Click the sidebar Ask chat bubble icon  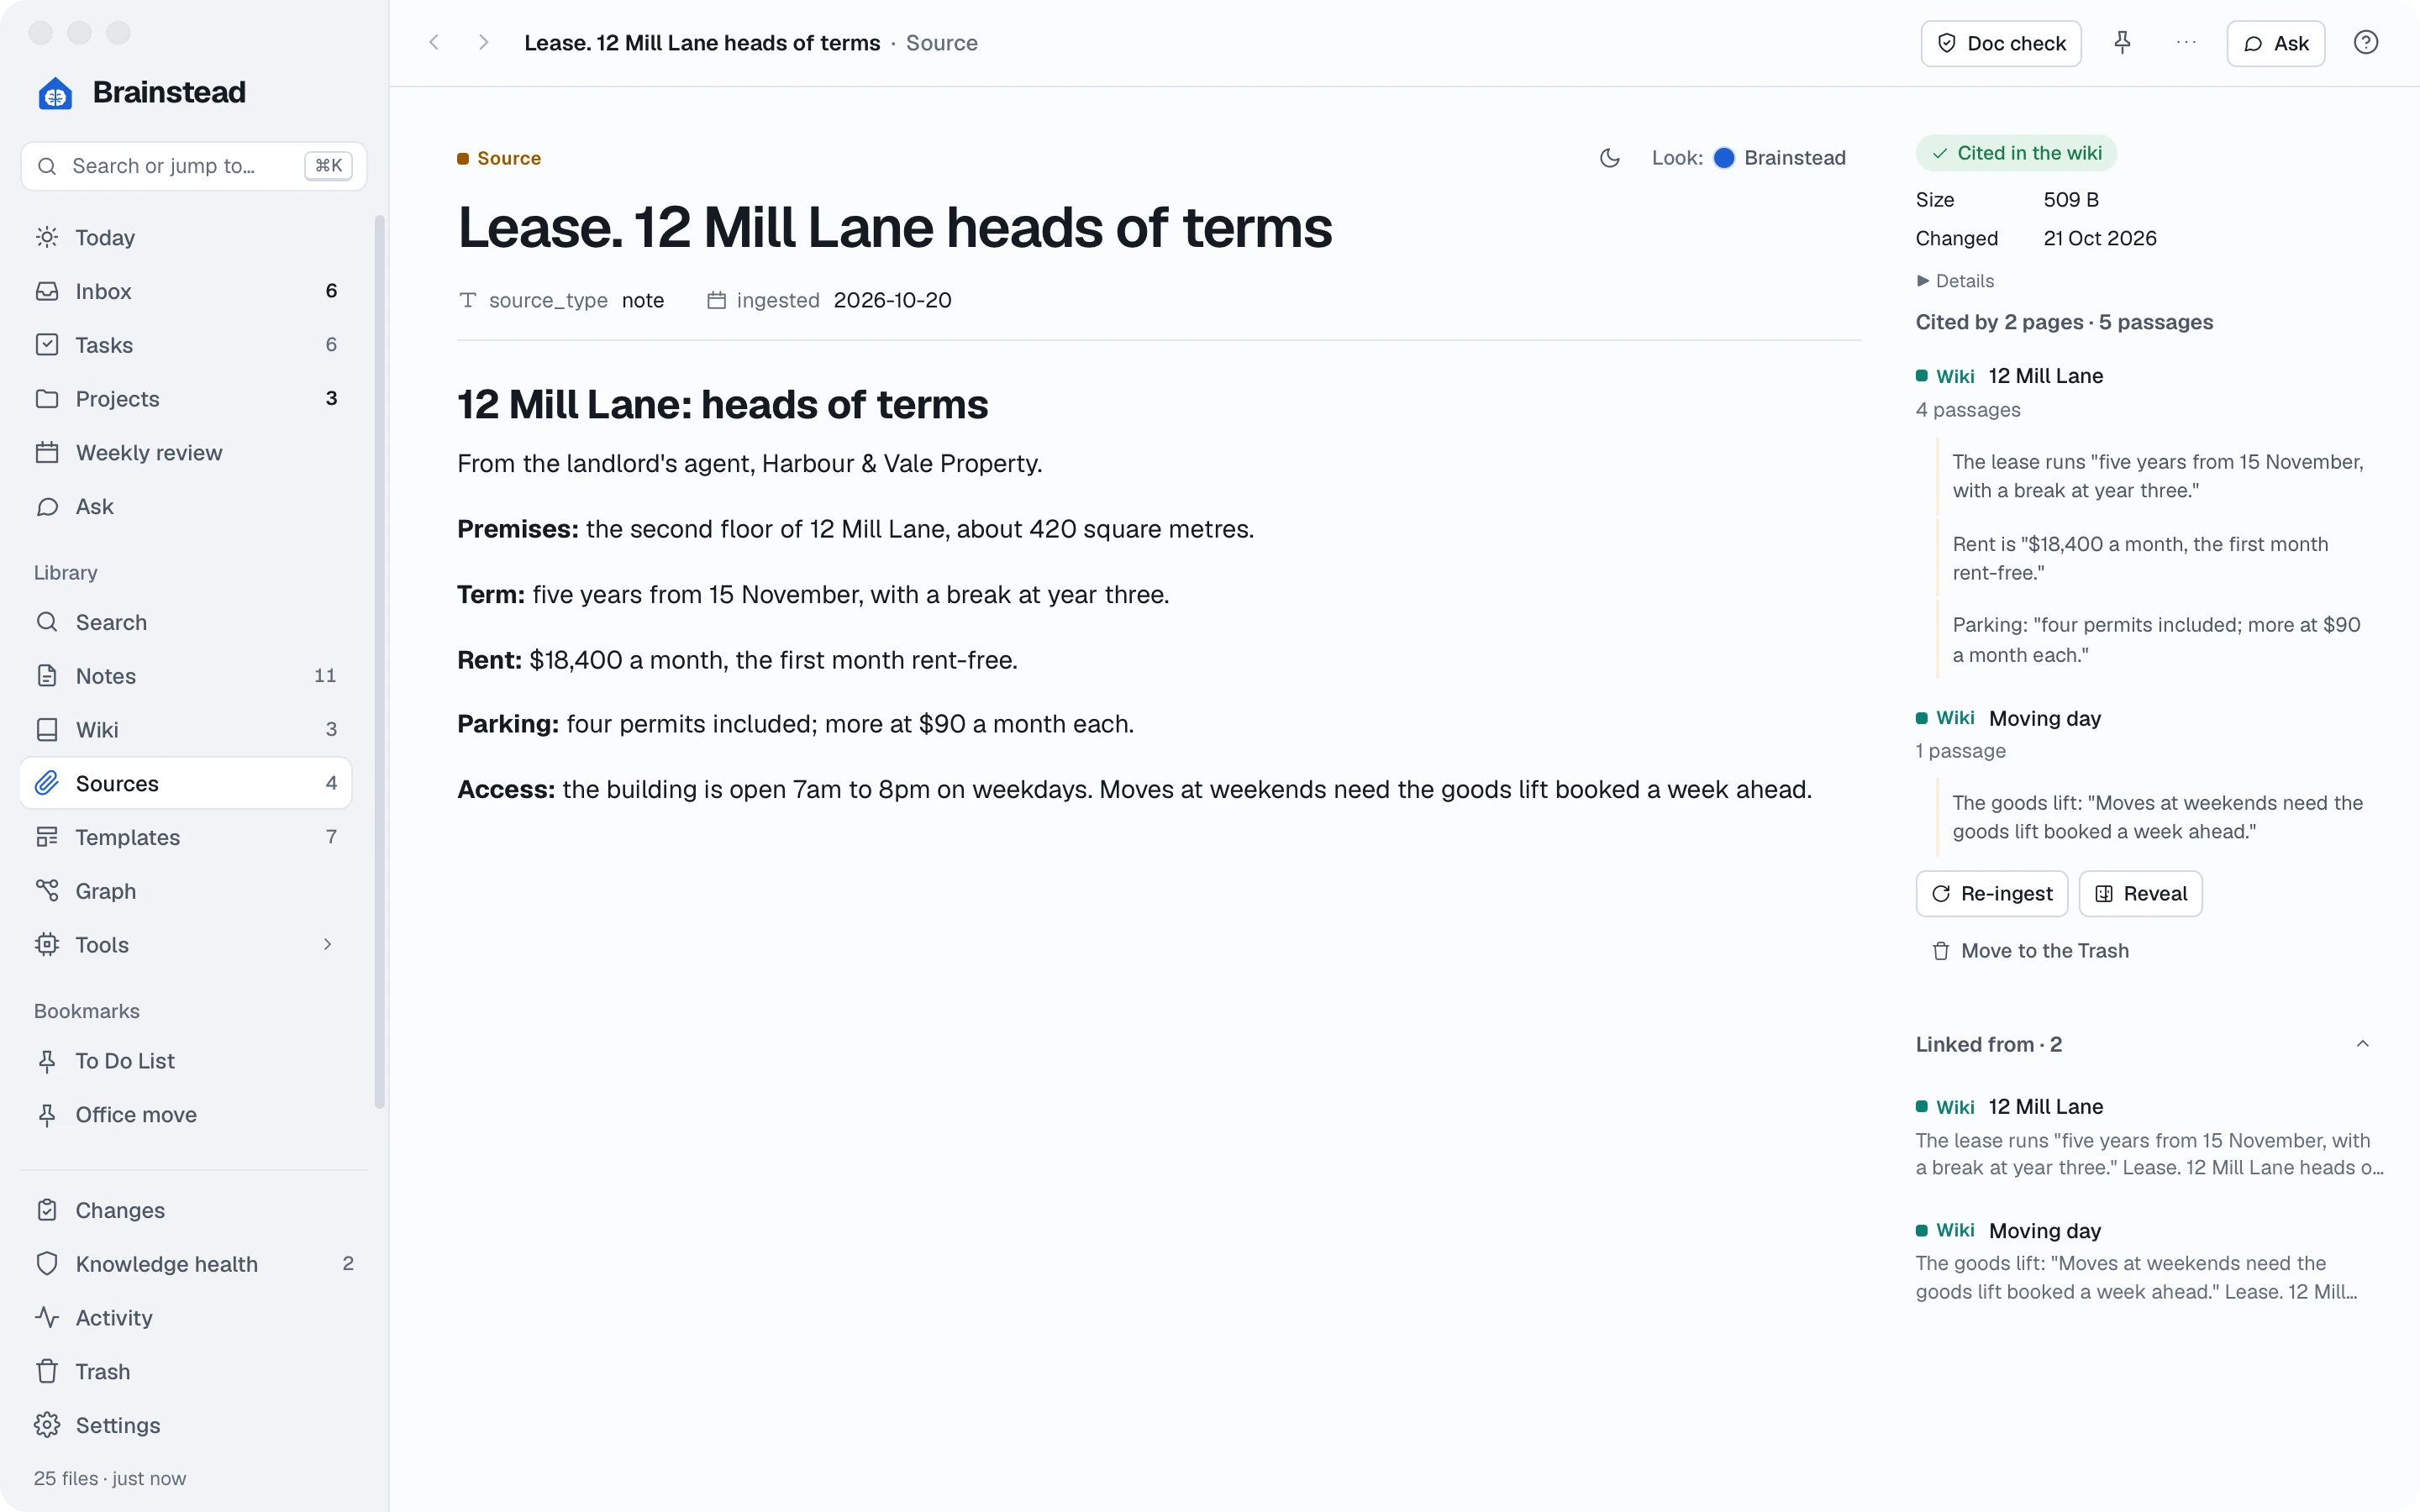click(47, 507)
